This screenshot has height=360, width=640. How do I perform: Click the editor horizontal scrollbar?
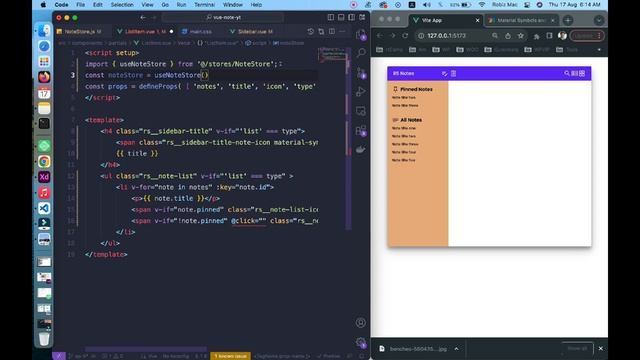pos(146,349)
